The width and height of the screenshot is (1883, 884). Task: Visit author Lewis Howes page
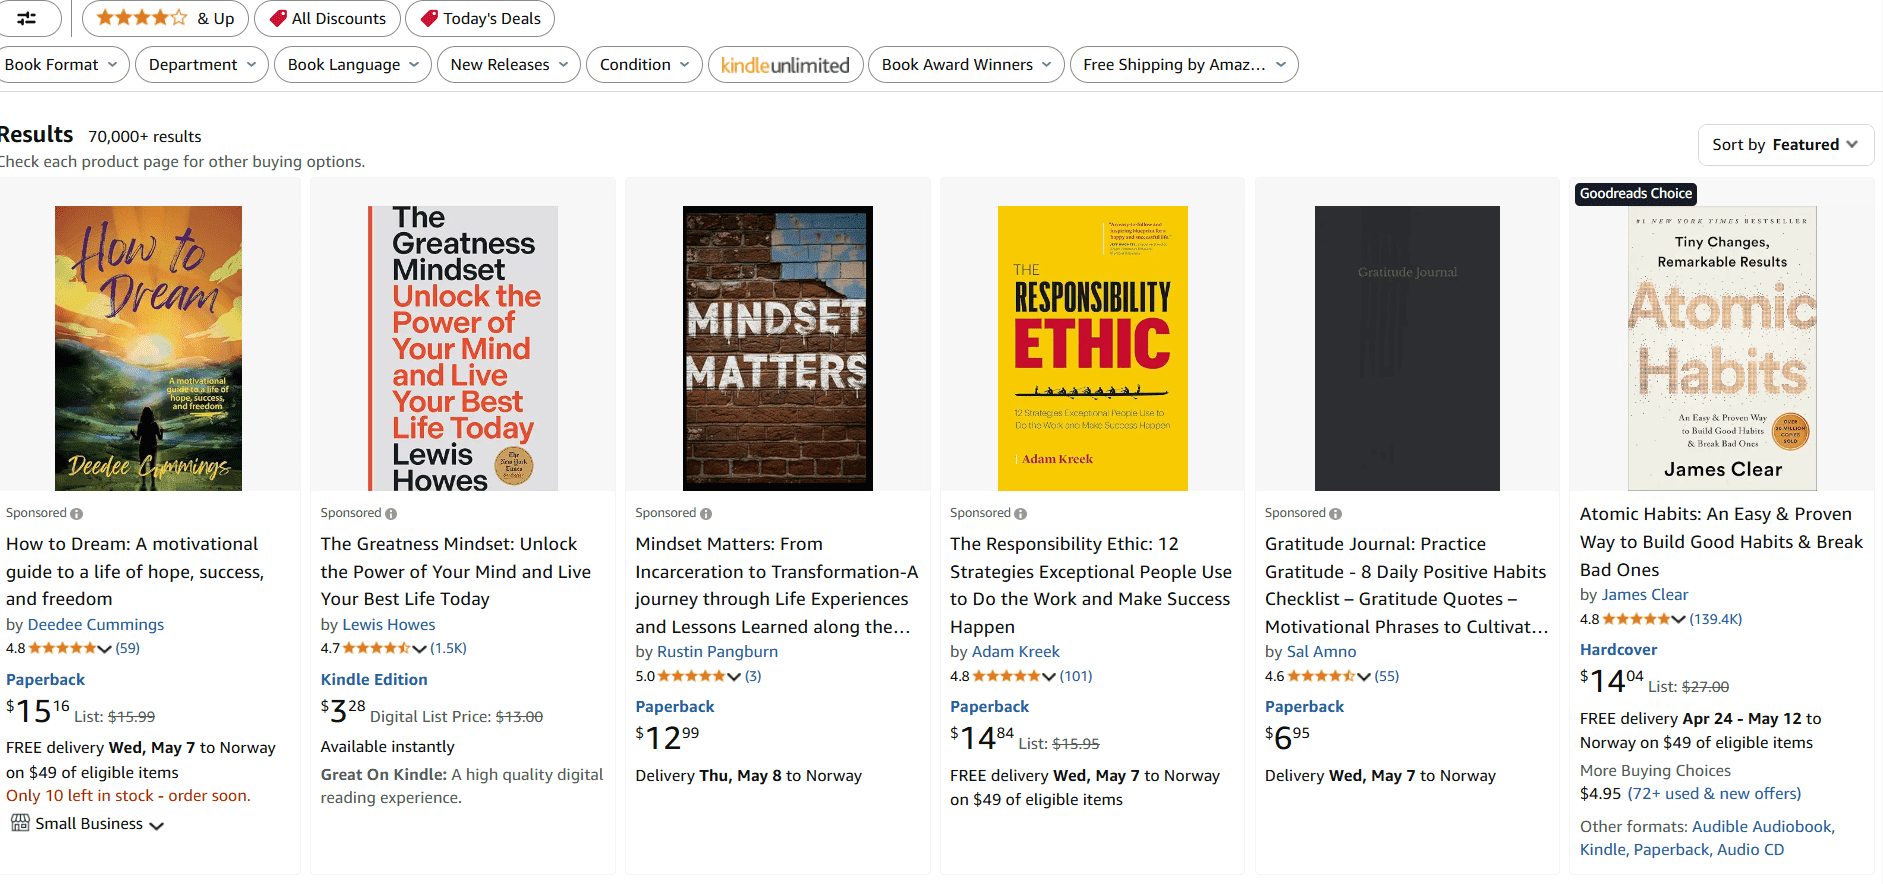(x=389, y=624)
